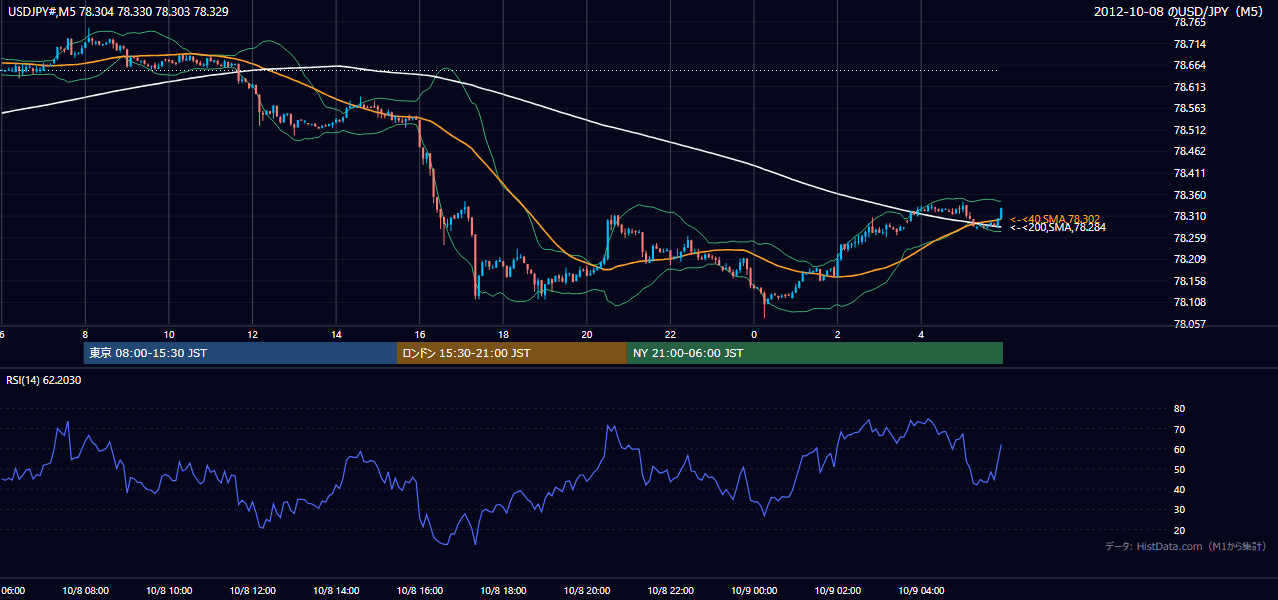
Task: Select the London 15:30-21:00 JST session bar
Action: tap(512, 353)
